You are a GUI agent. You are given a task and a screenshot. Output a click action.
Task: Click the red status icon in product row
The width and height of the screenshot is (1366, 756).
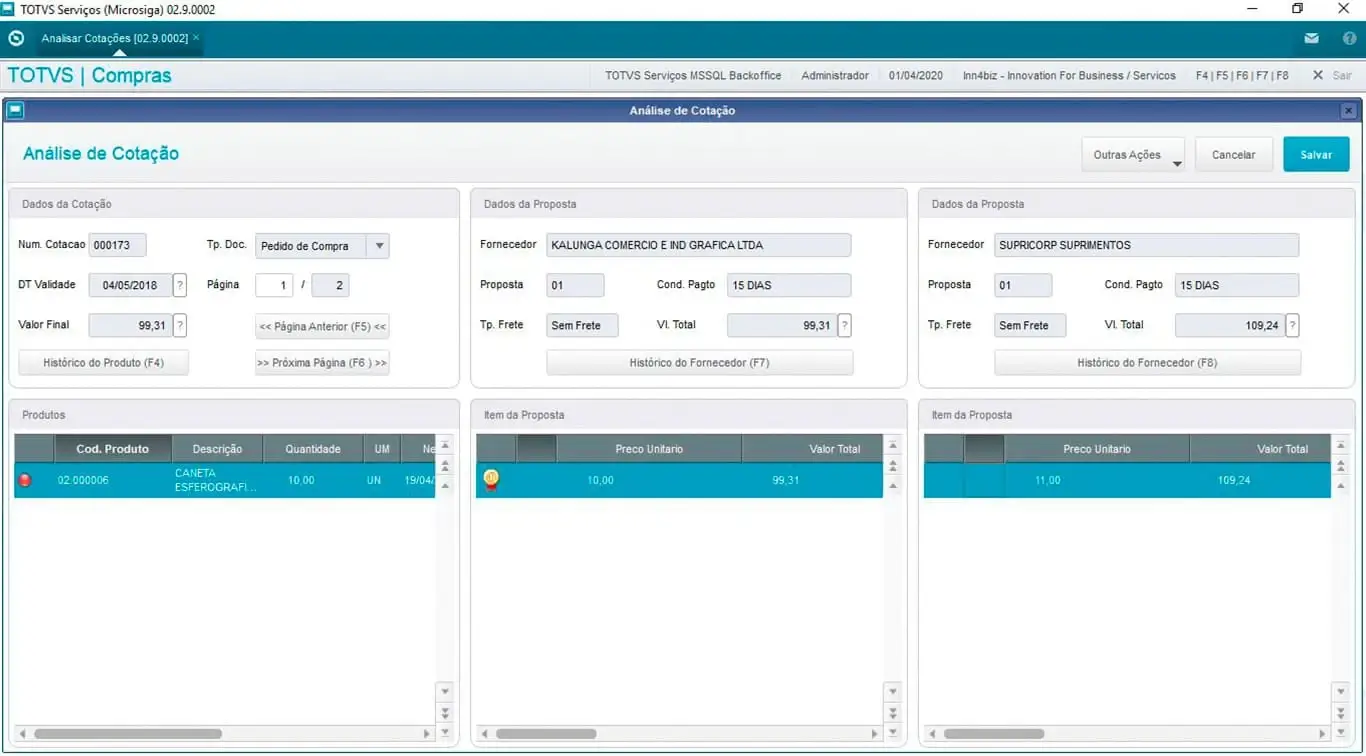coord(25,480)
